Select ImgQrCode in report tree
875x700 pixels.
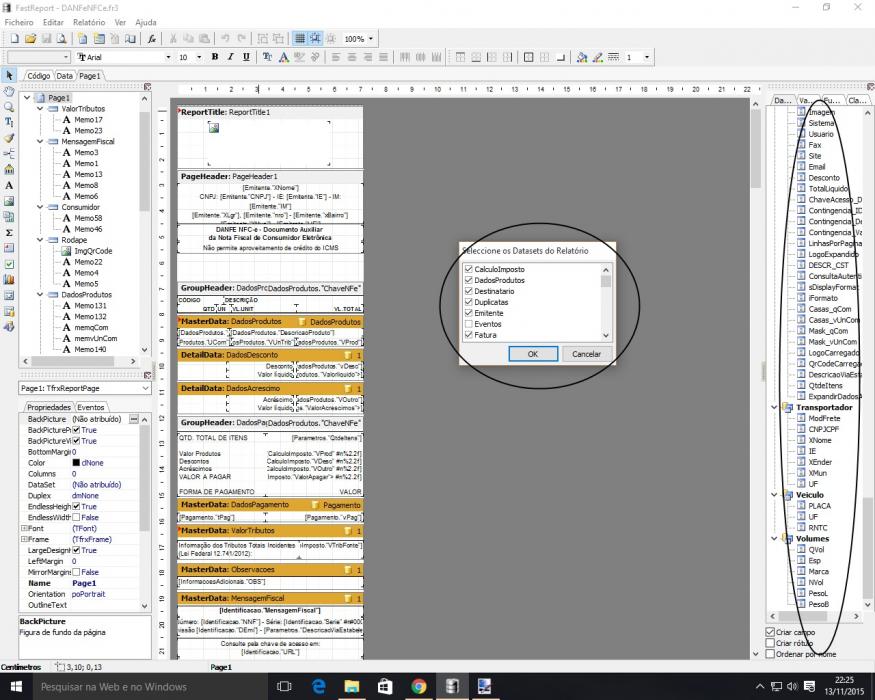click(93, 251)
